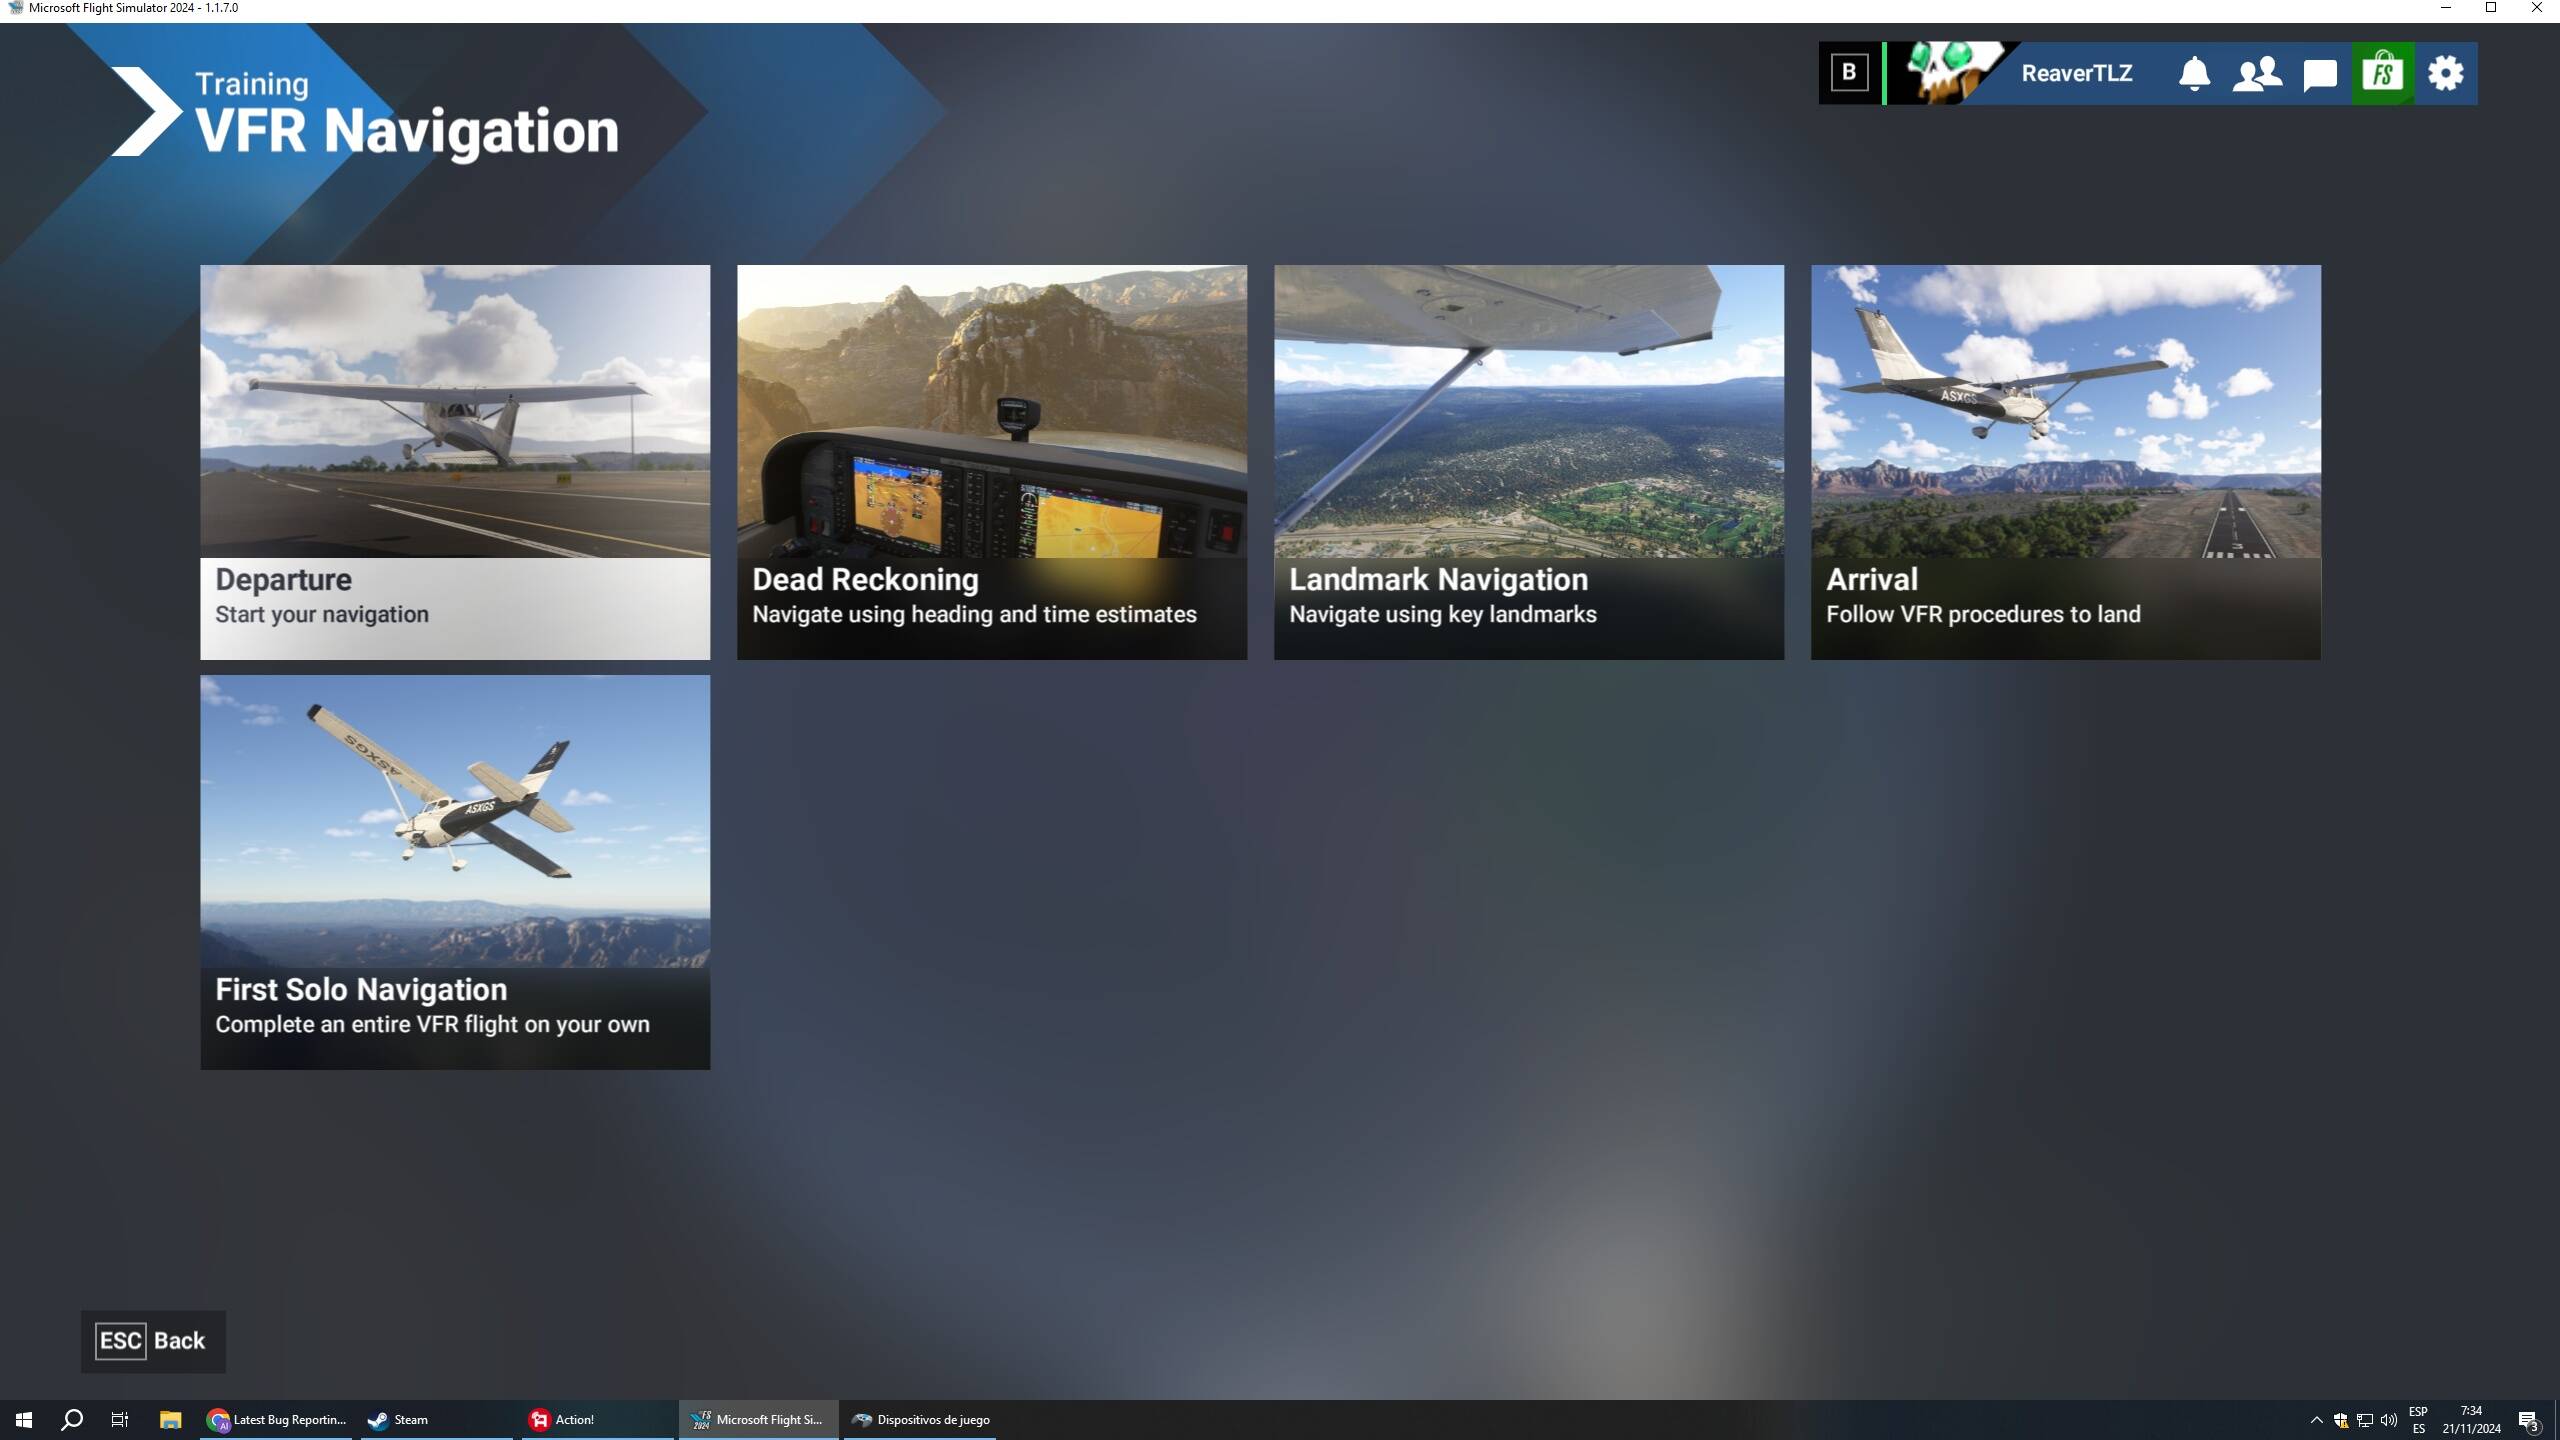Open the Windows Action Center notifications
Screen dimensions: 2560x1440
[x=2529, y=1420]
